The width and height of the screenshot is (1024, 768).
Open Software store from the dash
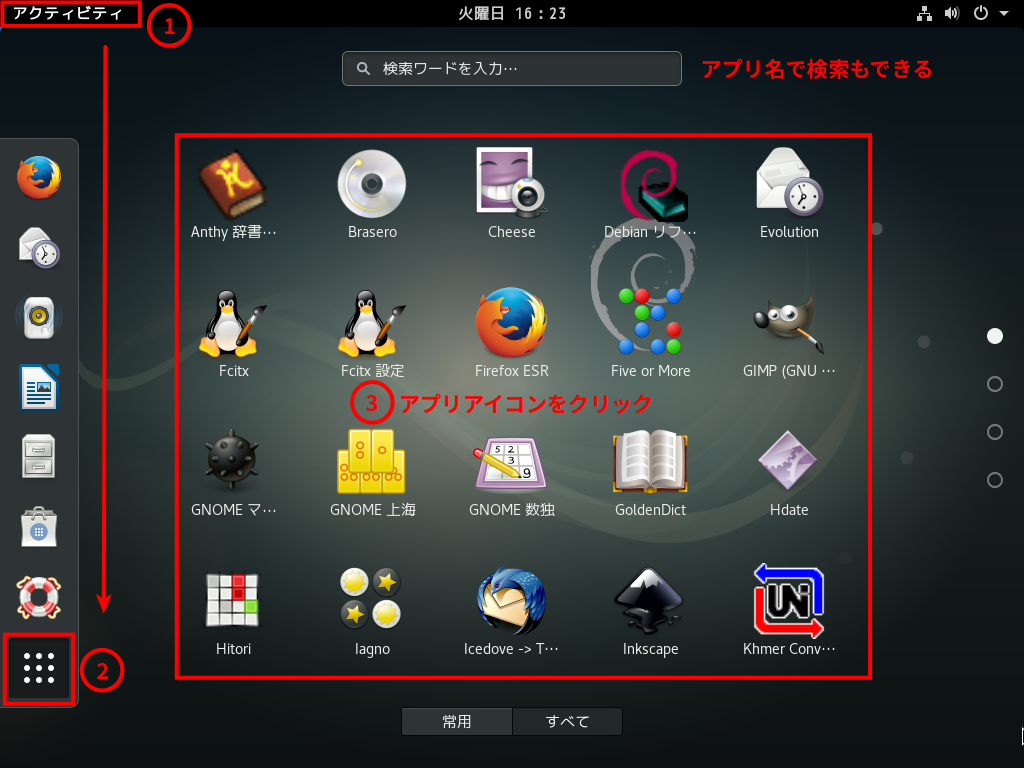pyautogui.click(x=39, y=527)
